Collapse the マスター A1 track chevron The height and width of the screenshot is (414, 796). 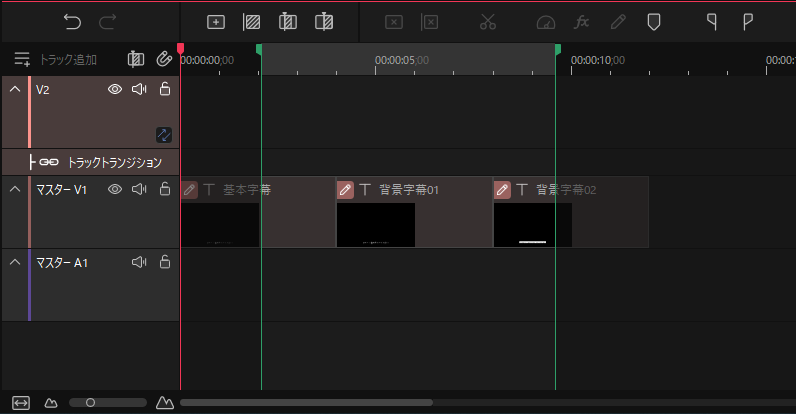tap(15, 262)
